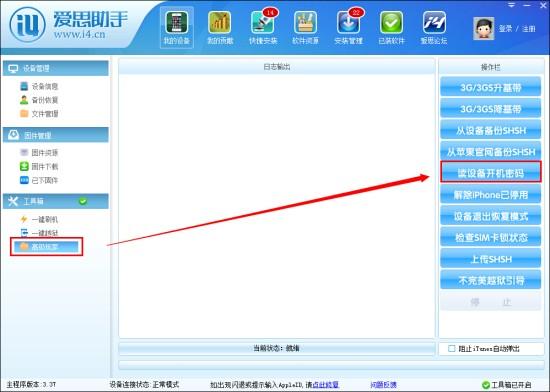550x392 pixels.
Task: Collapse the 设备管理 section header
Action: [x=56, y=68]
